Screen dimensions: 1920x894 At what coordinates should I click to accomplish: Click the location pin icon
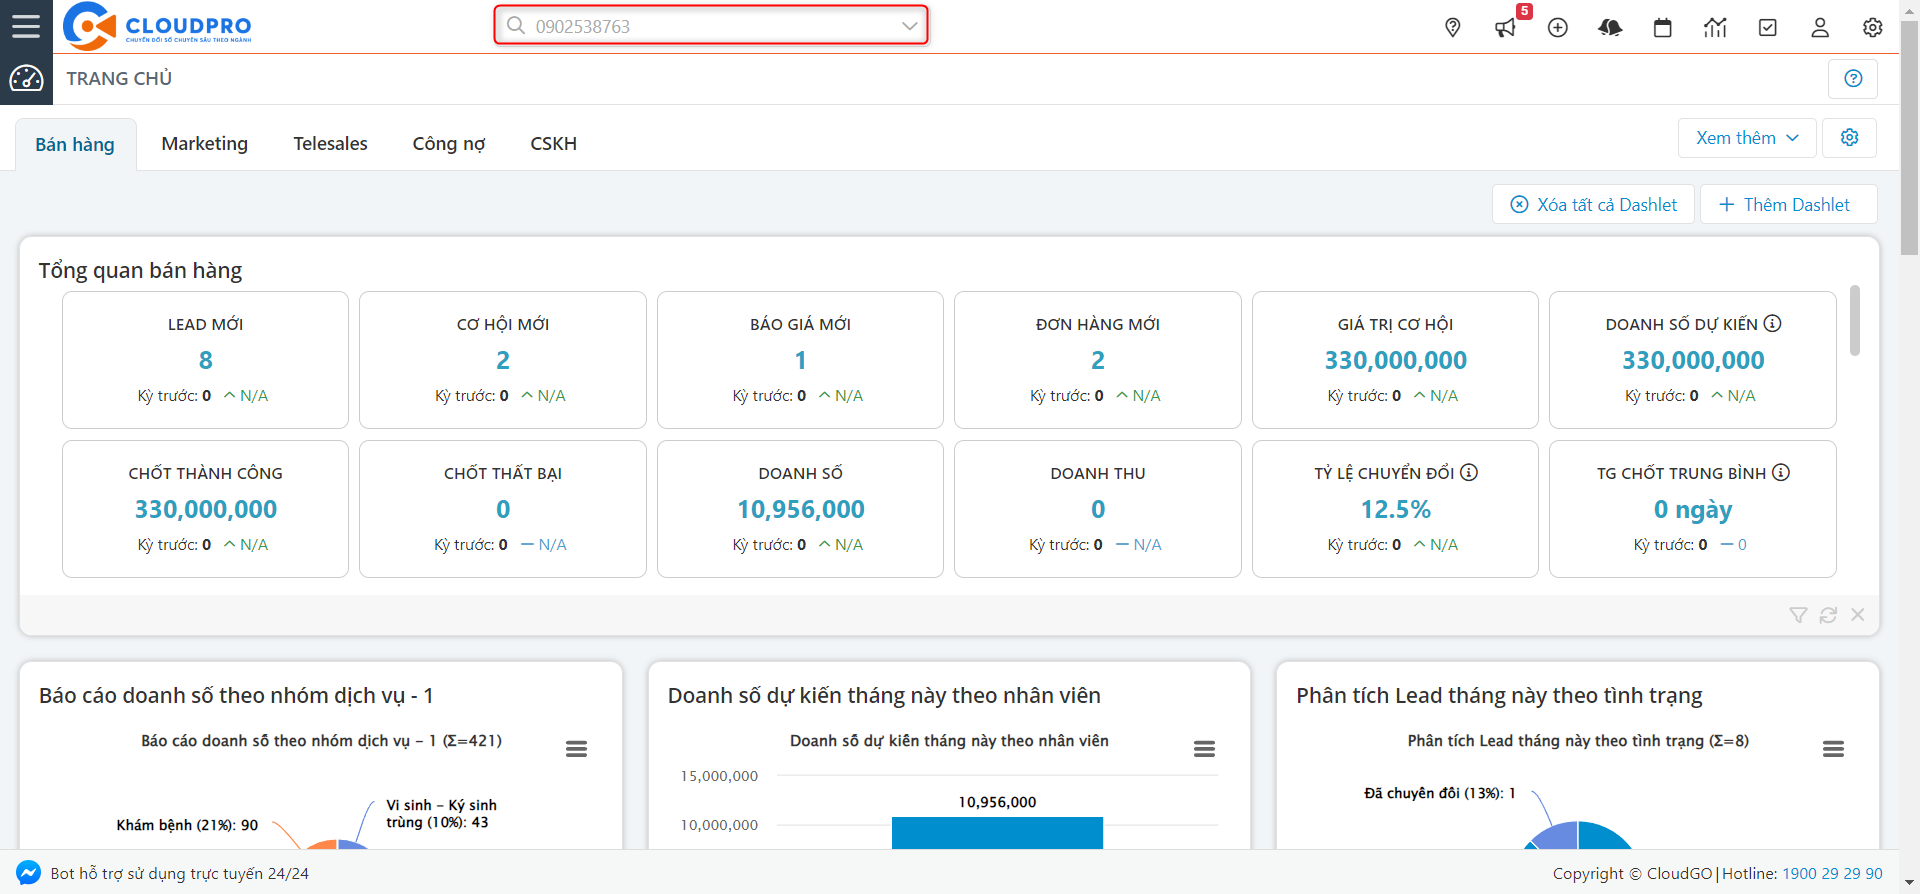coord(1453,27)
